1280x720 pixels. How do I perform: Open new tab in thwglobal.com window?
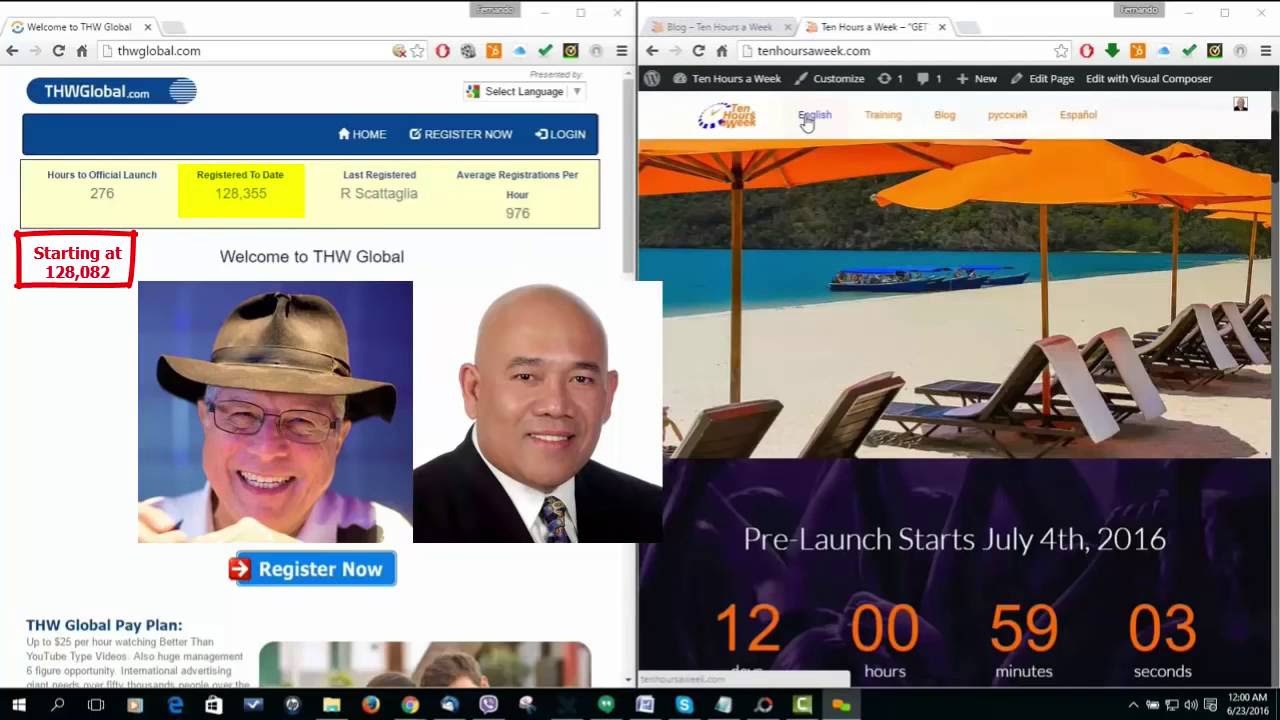(x=172, y=27)
